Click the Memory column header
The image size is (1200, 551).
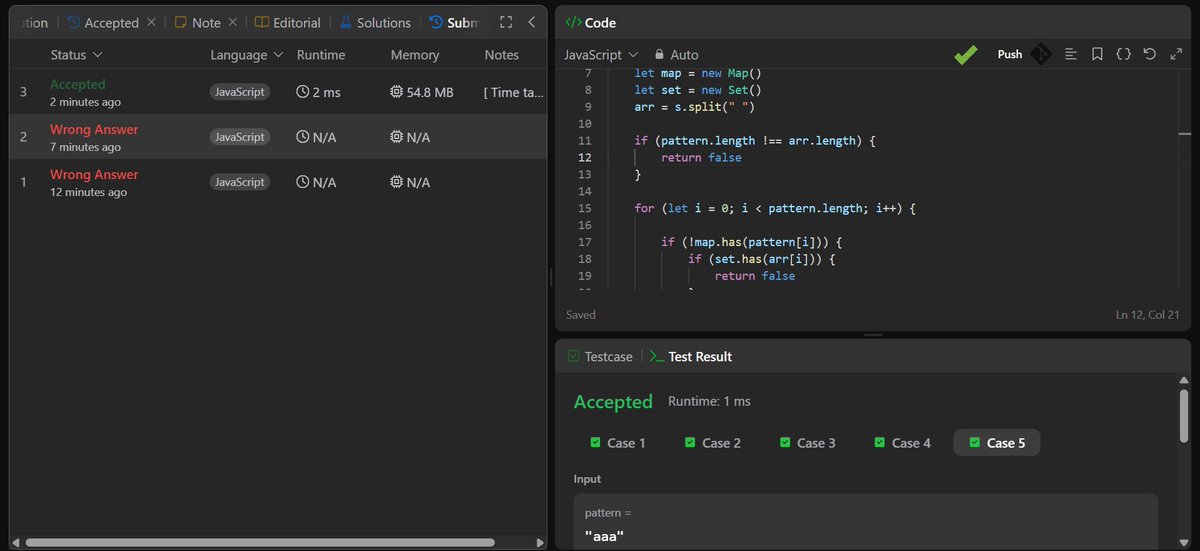[x=415, y=55]
